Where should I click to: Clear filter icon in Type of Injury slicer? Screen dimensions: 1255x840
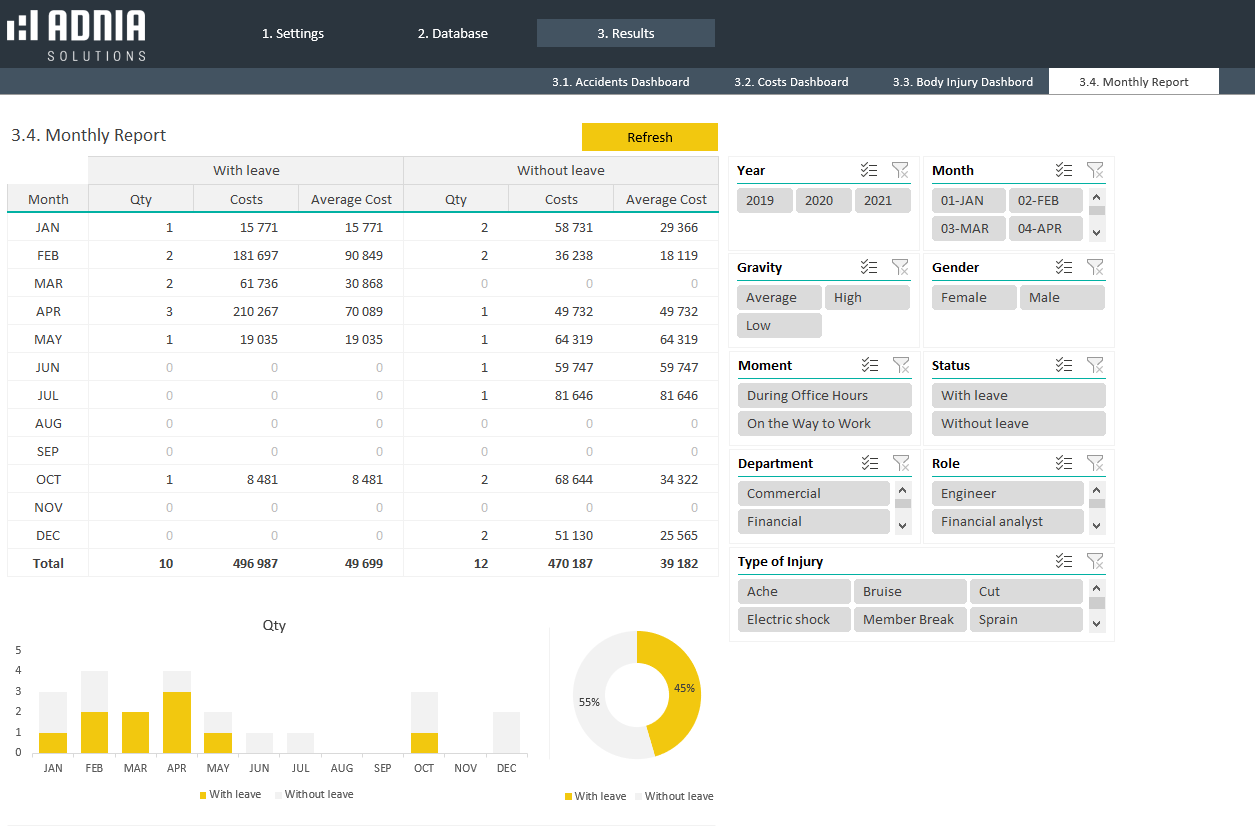click(x=1095, y=562)
